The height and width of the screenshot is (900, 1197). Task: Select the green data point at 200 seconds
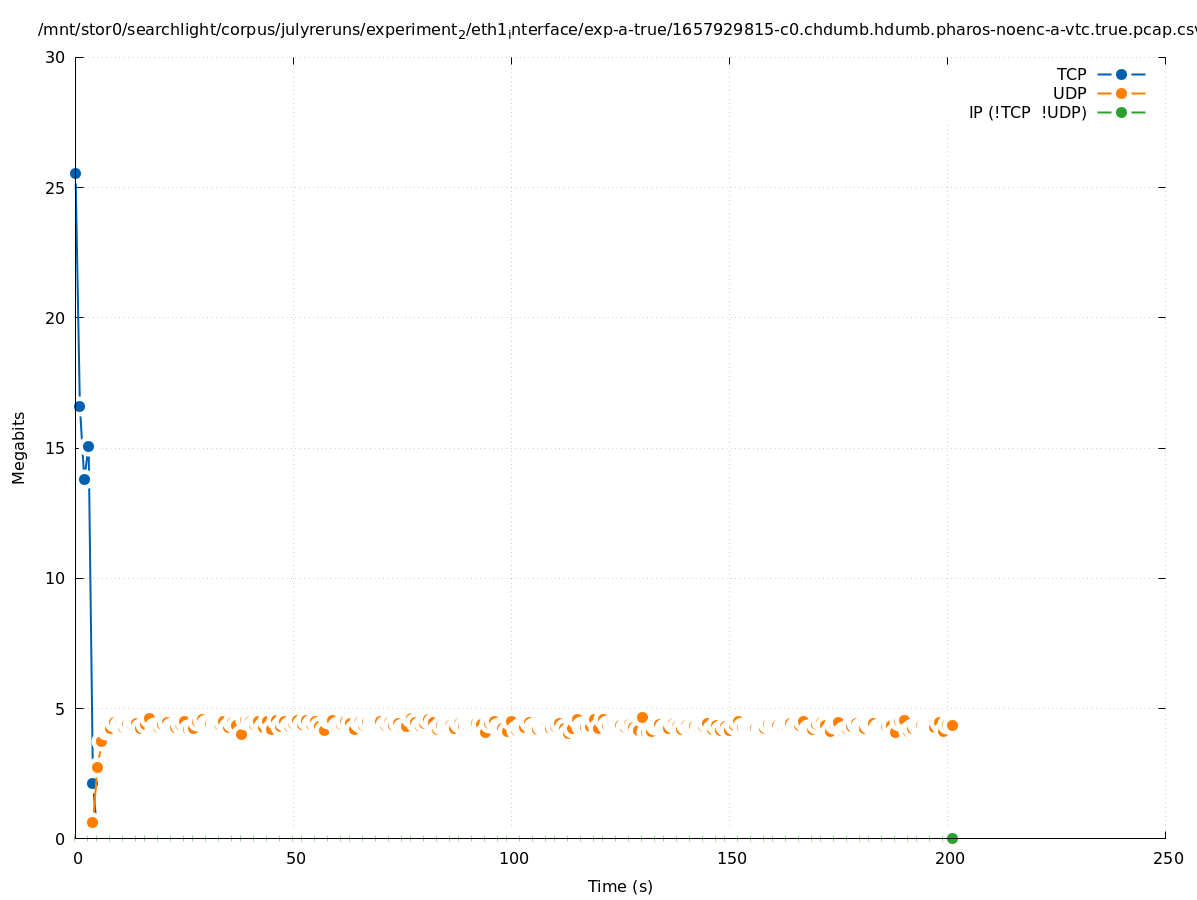point(952,838)
